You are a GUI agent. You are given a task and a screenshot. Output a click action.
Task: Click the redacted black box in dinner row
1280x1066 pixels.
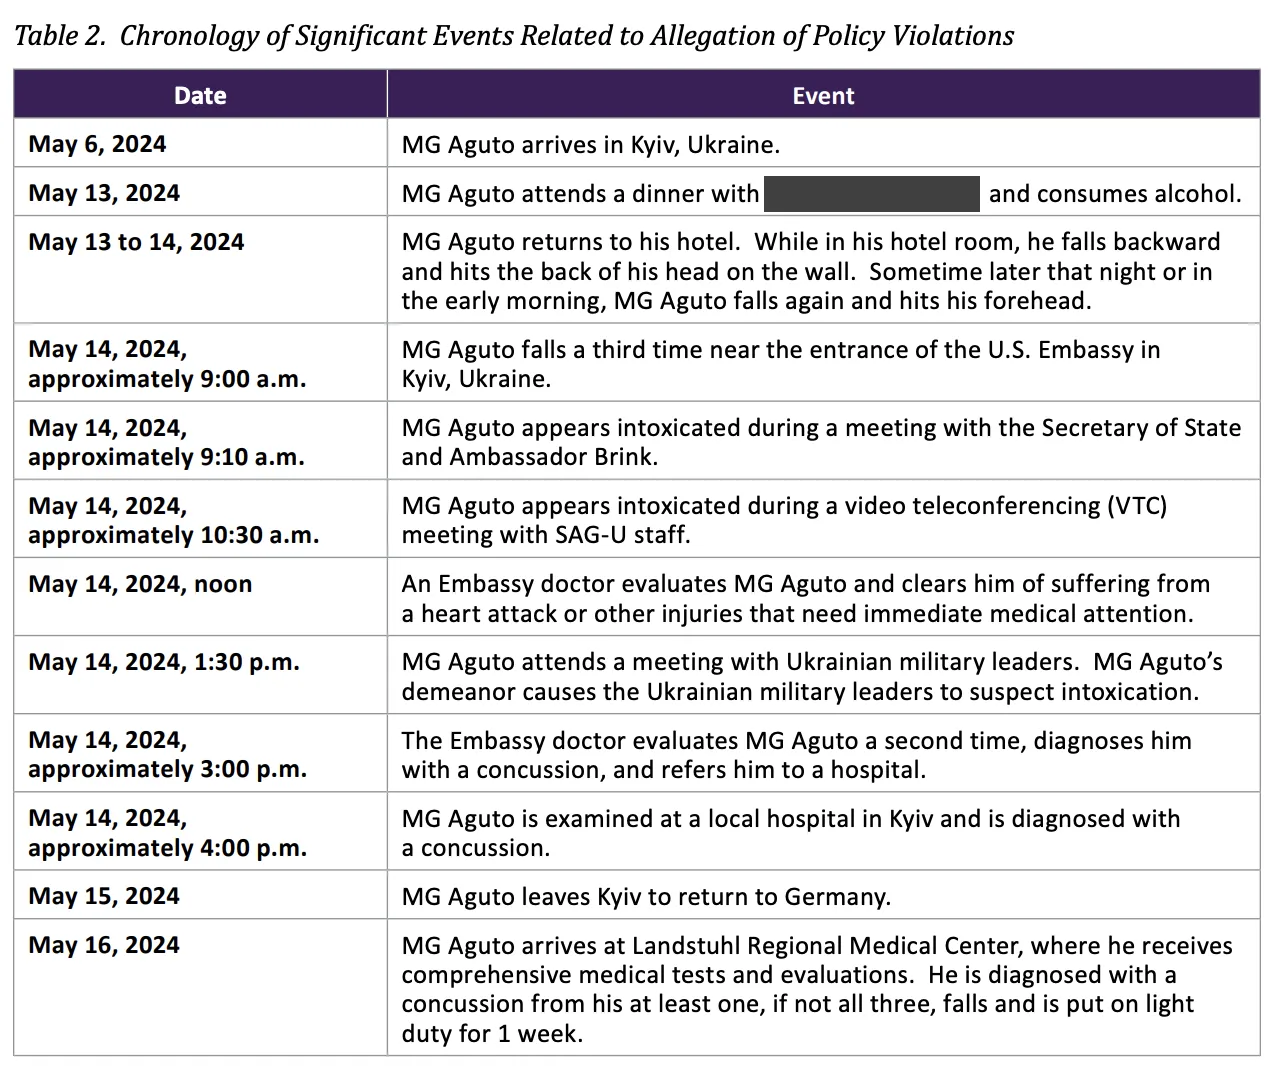click(871, 193)
